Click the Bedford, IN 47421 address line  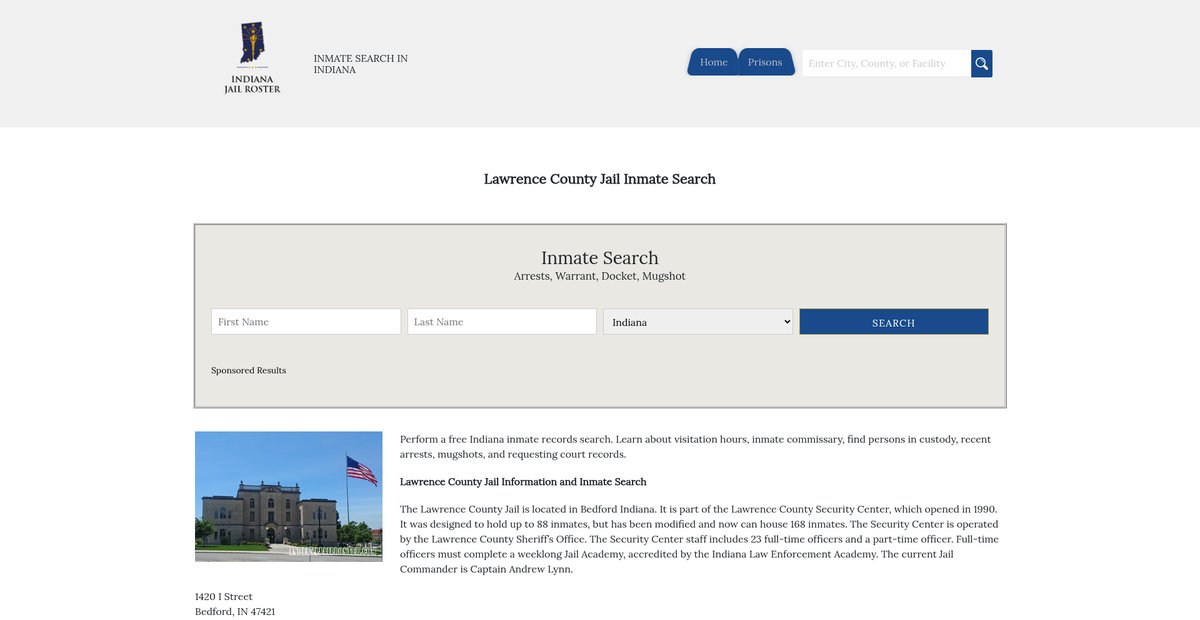pos(235,612)
